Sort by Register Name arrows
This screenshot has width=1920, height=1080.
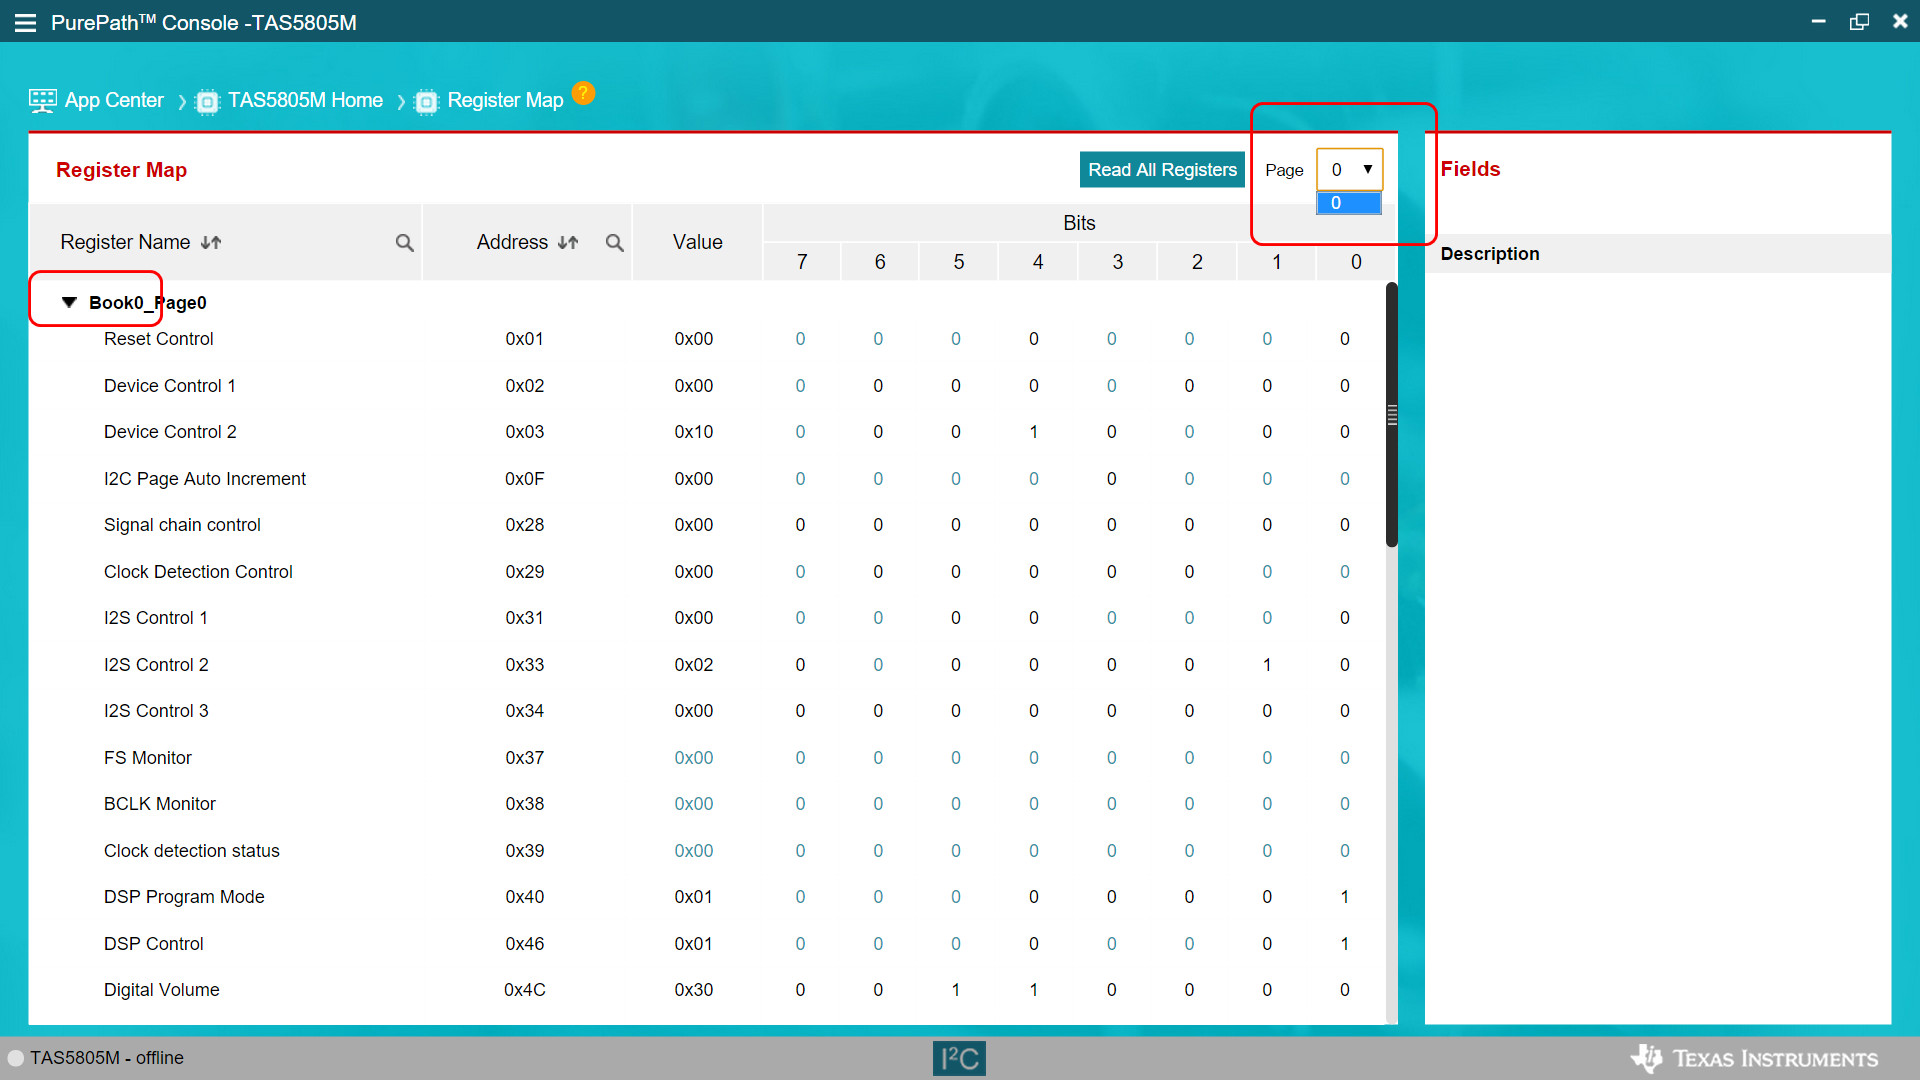point(211,242)
